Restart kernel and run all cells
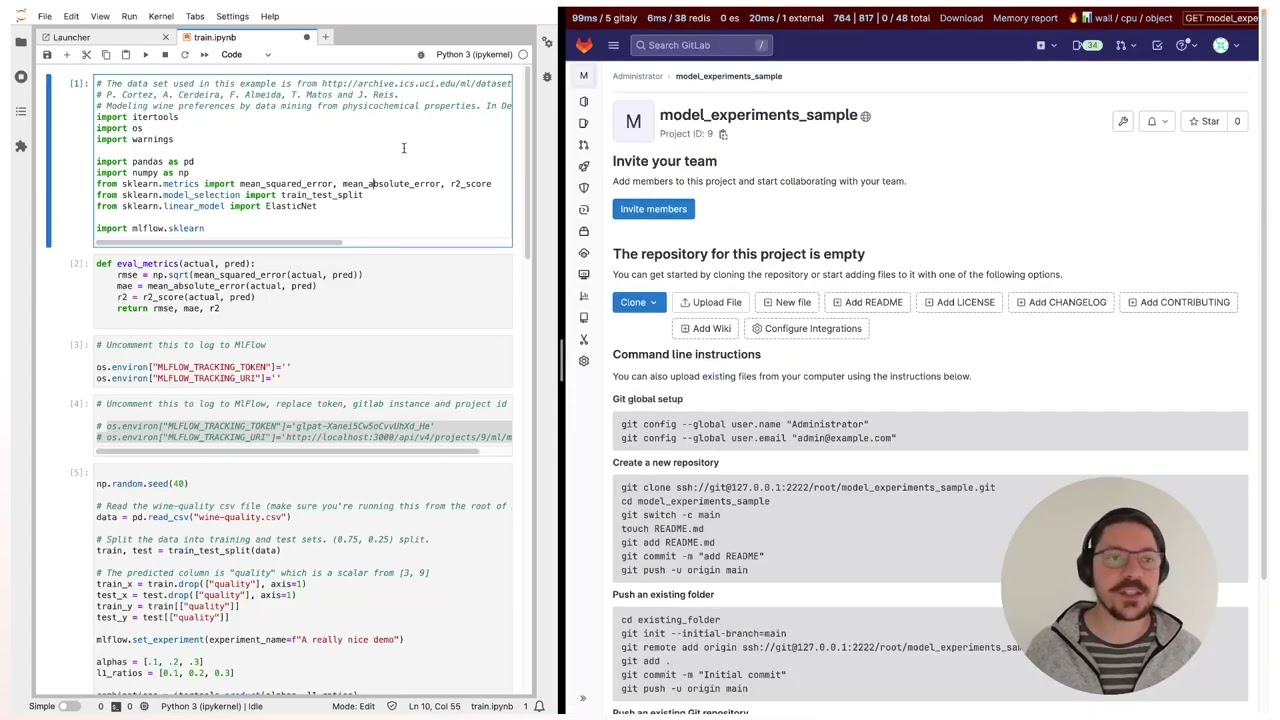 tap(204, 55)
